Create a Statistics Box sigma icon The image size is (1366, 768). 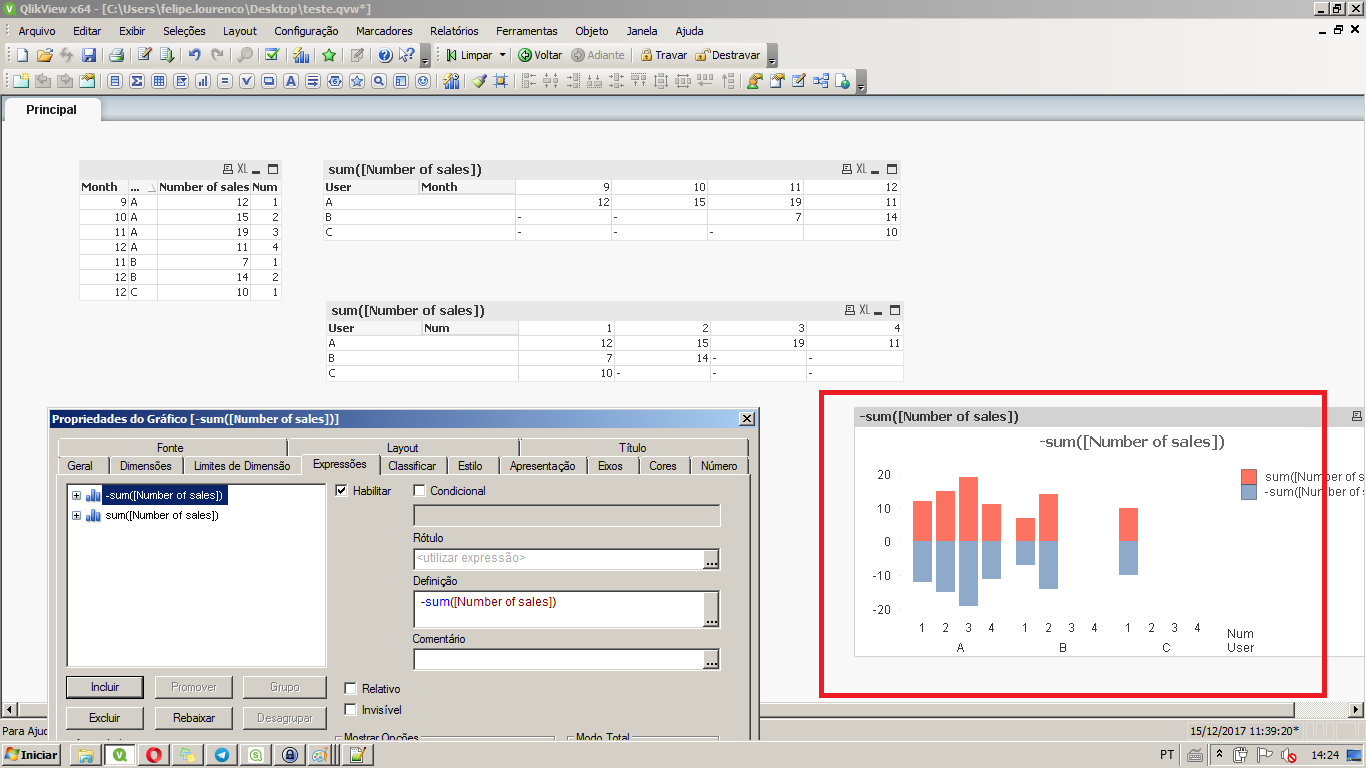pos(136,81)
